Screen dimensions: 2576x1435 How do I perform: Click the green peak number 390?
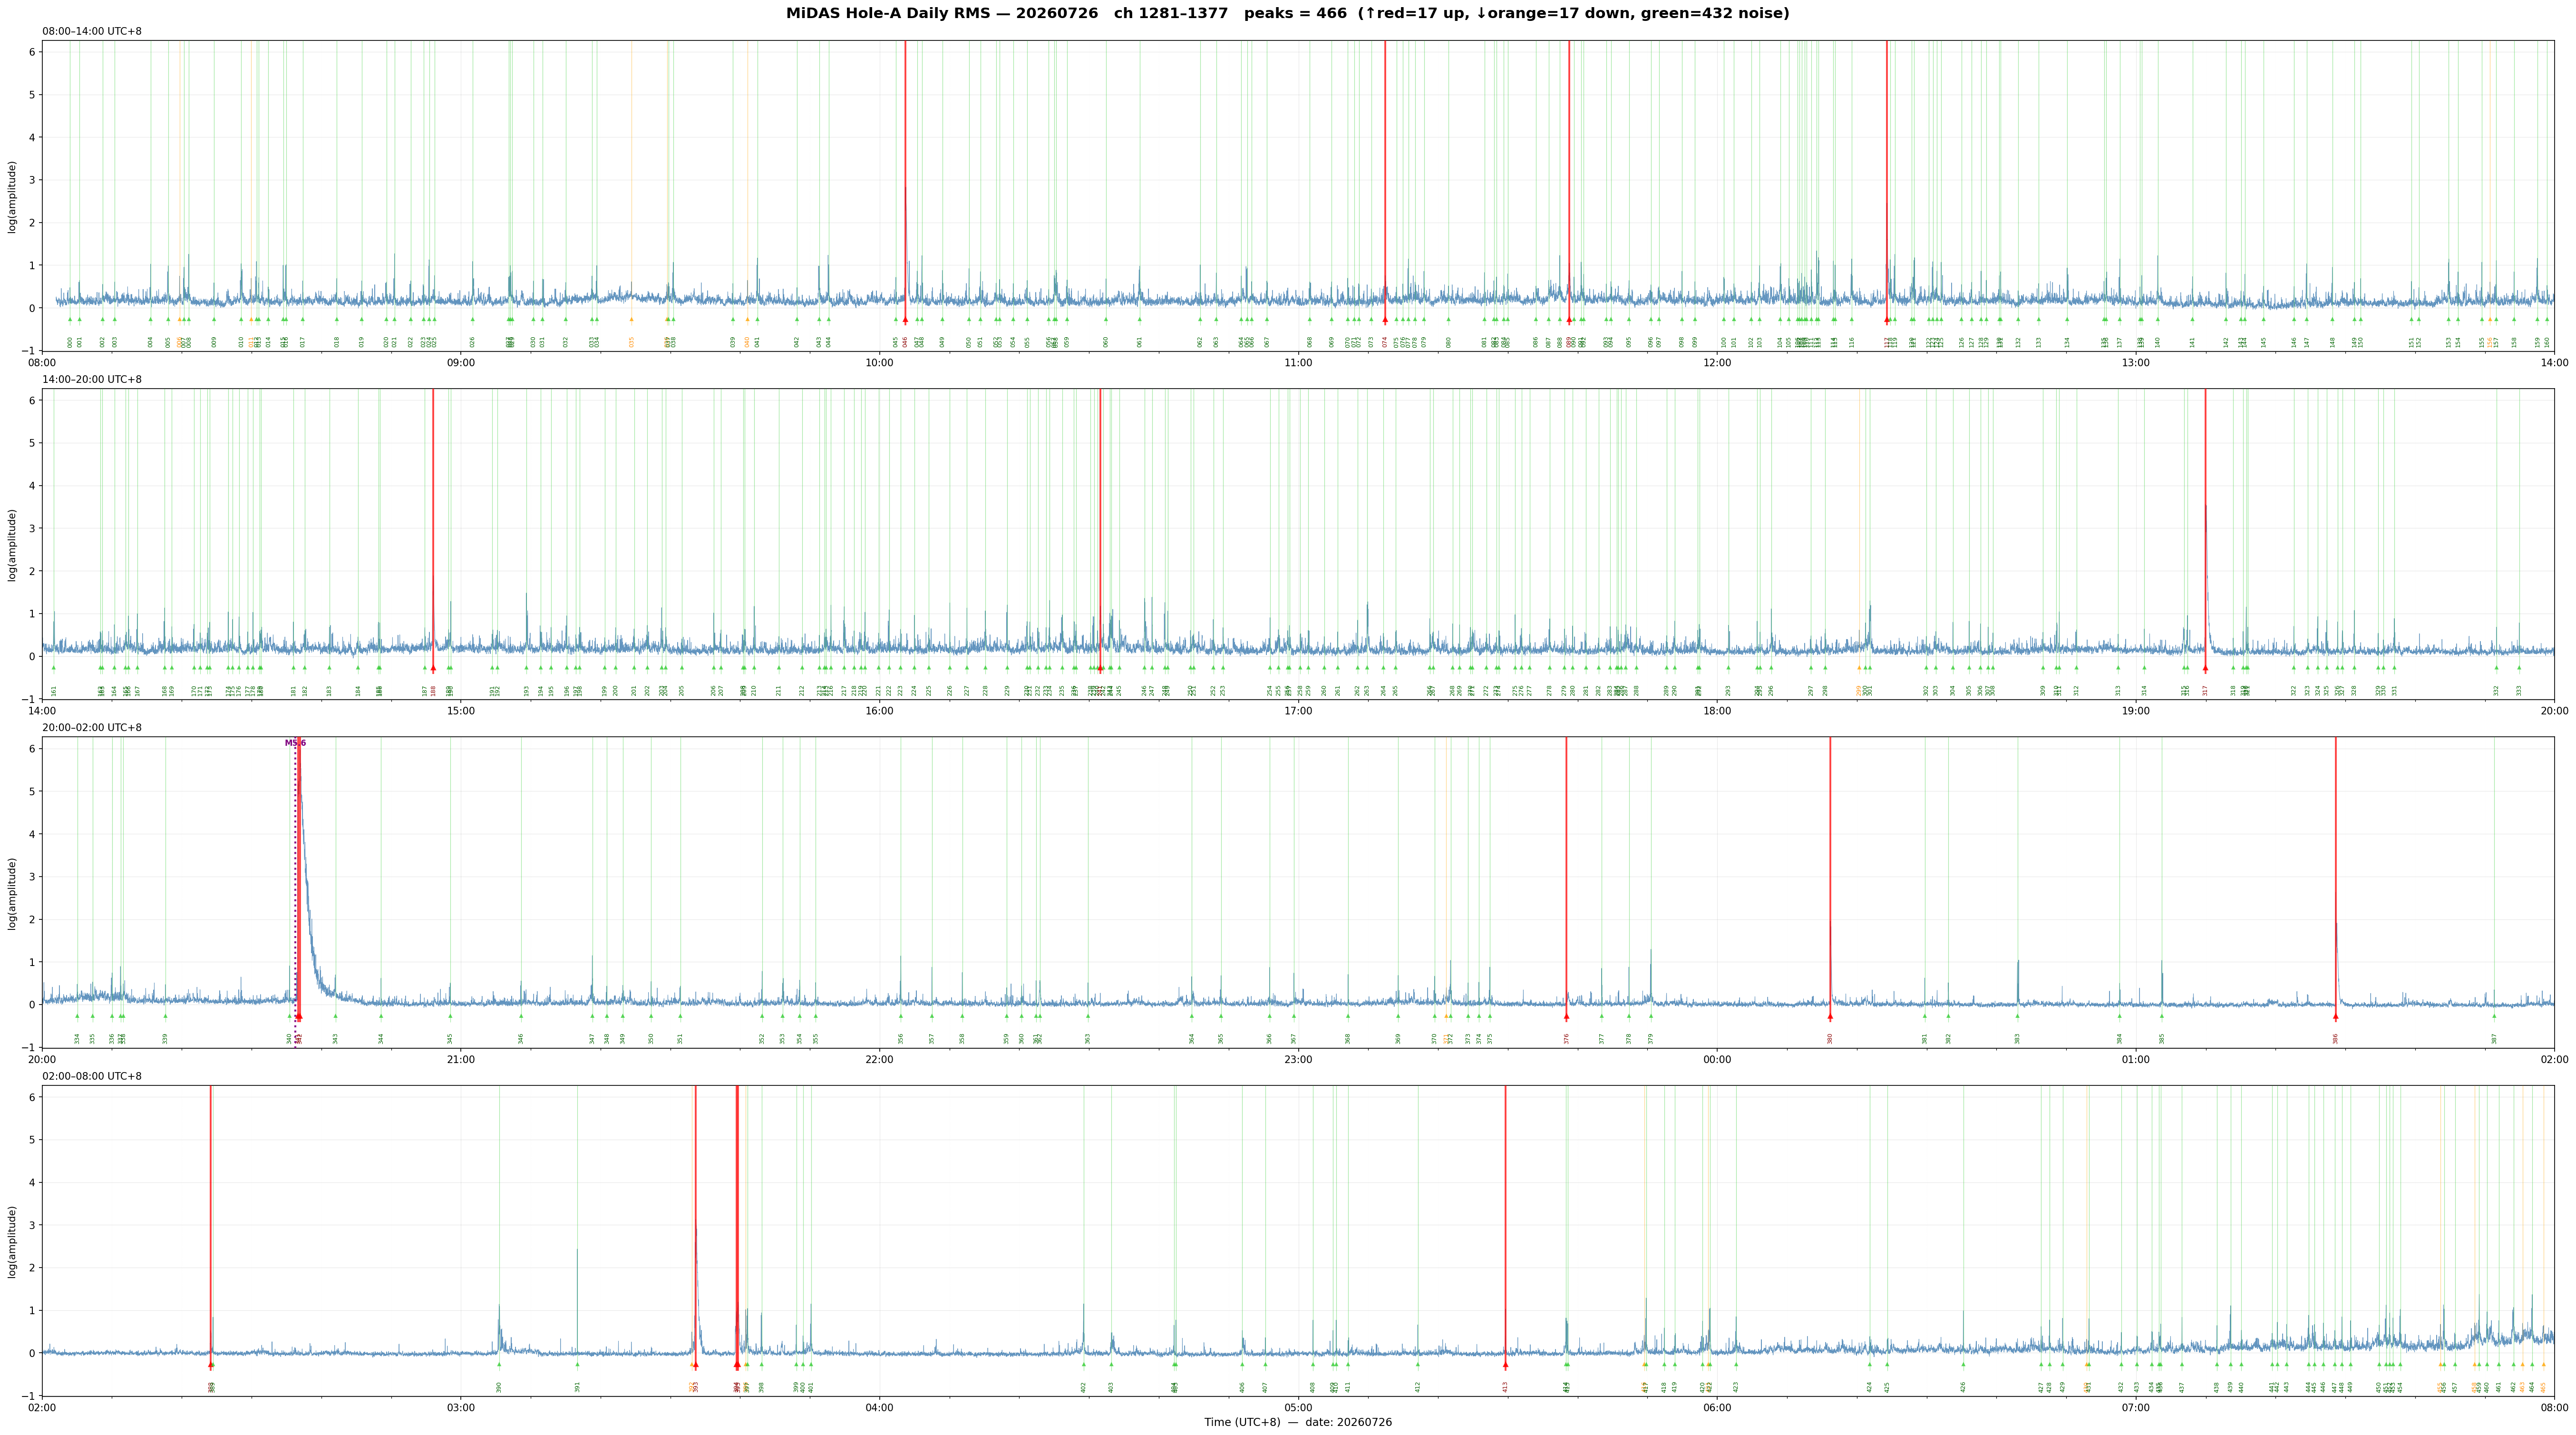[x=499, y=1387]
